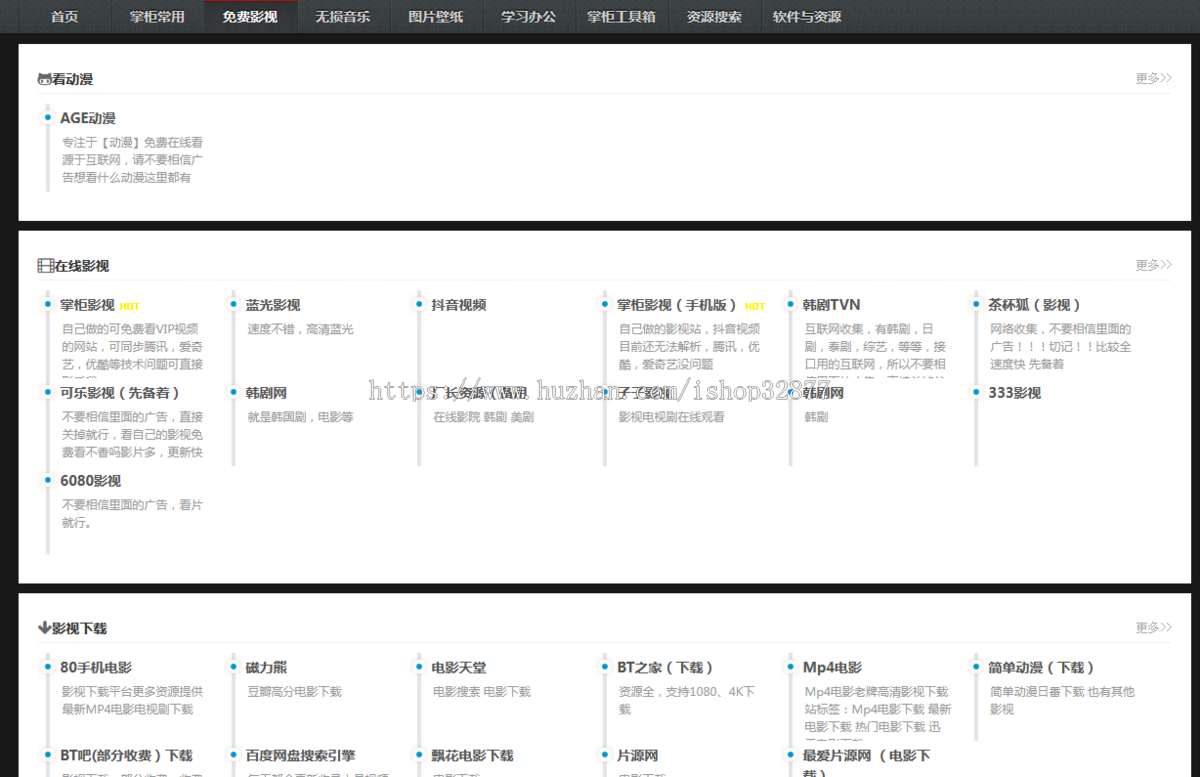Click the 看动漫 section heading
1200x777 pixels.
(72, 79)
